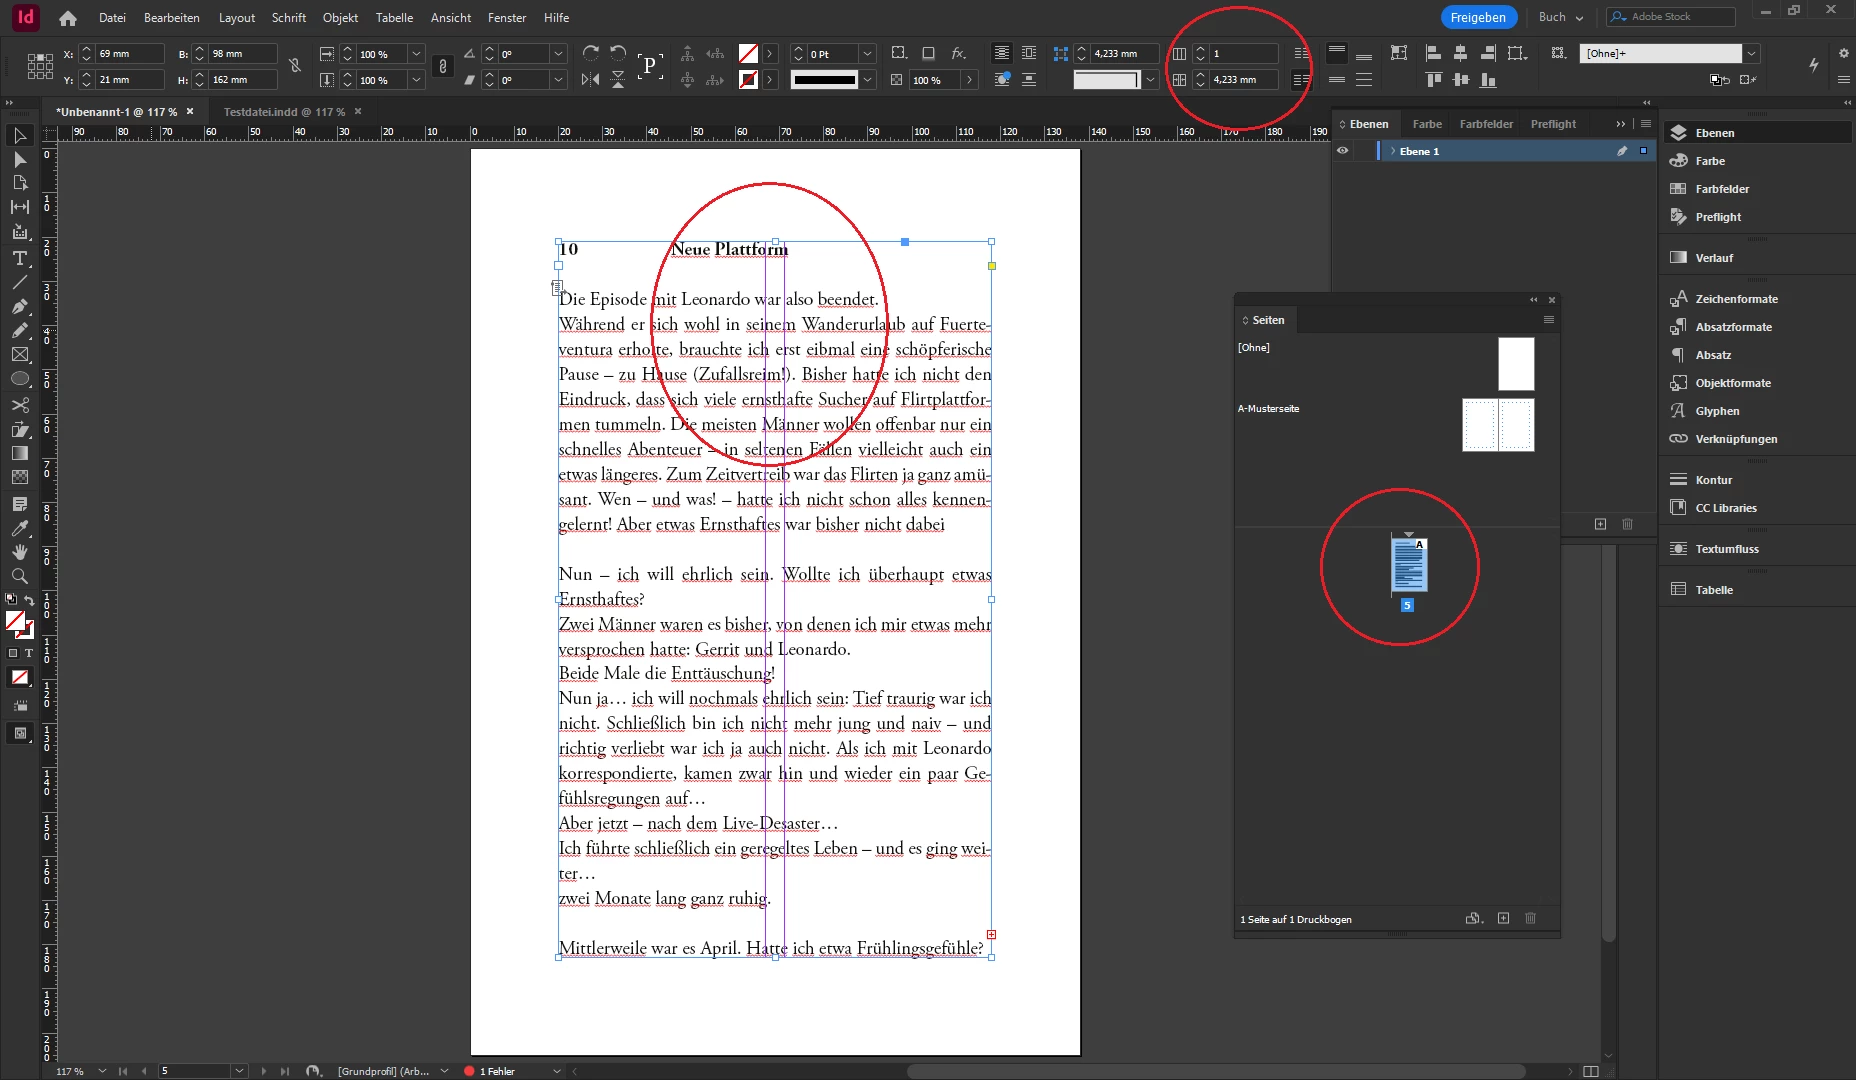Click the number of columns input field
The width and height of the screenshot is (1856, 1080).
(1244, 54)
